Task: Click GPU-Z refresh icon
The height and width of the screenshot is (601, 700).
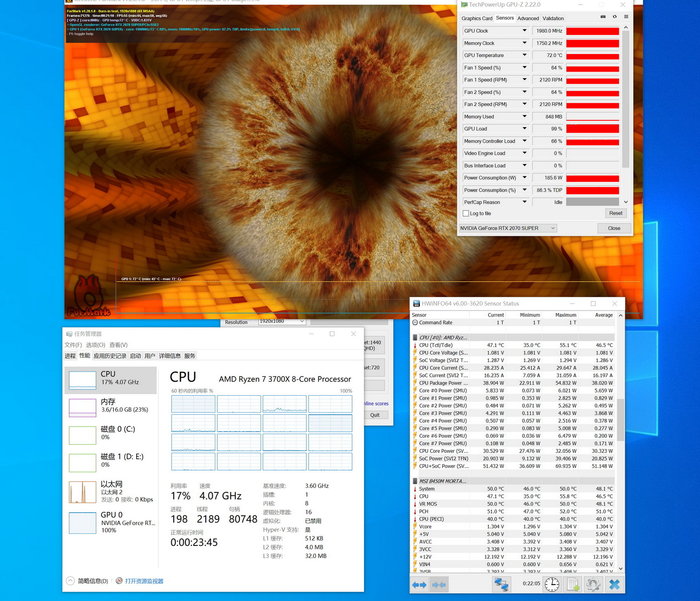Action: coord(614,17)
